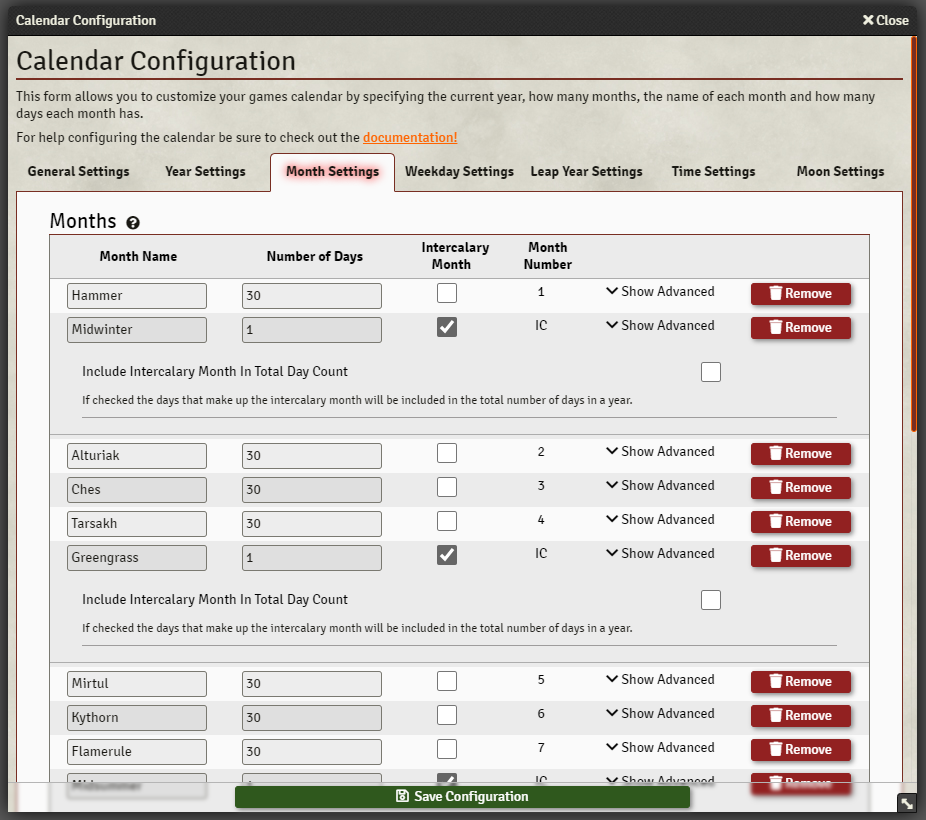Toggle Intercalary Month for Hammer

446,293
